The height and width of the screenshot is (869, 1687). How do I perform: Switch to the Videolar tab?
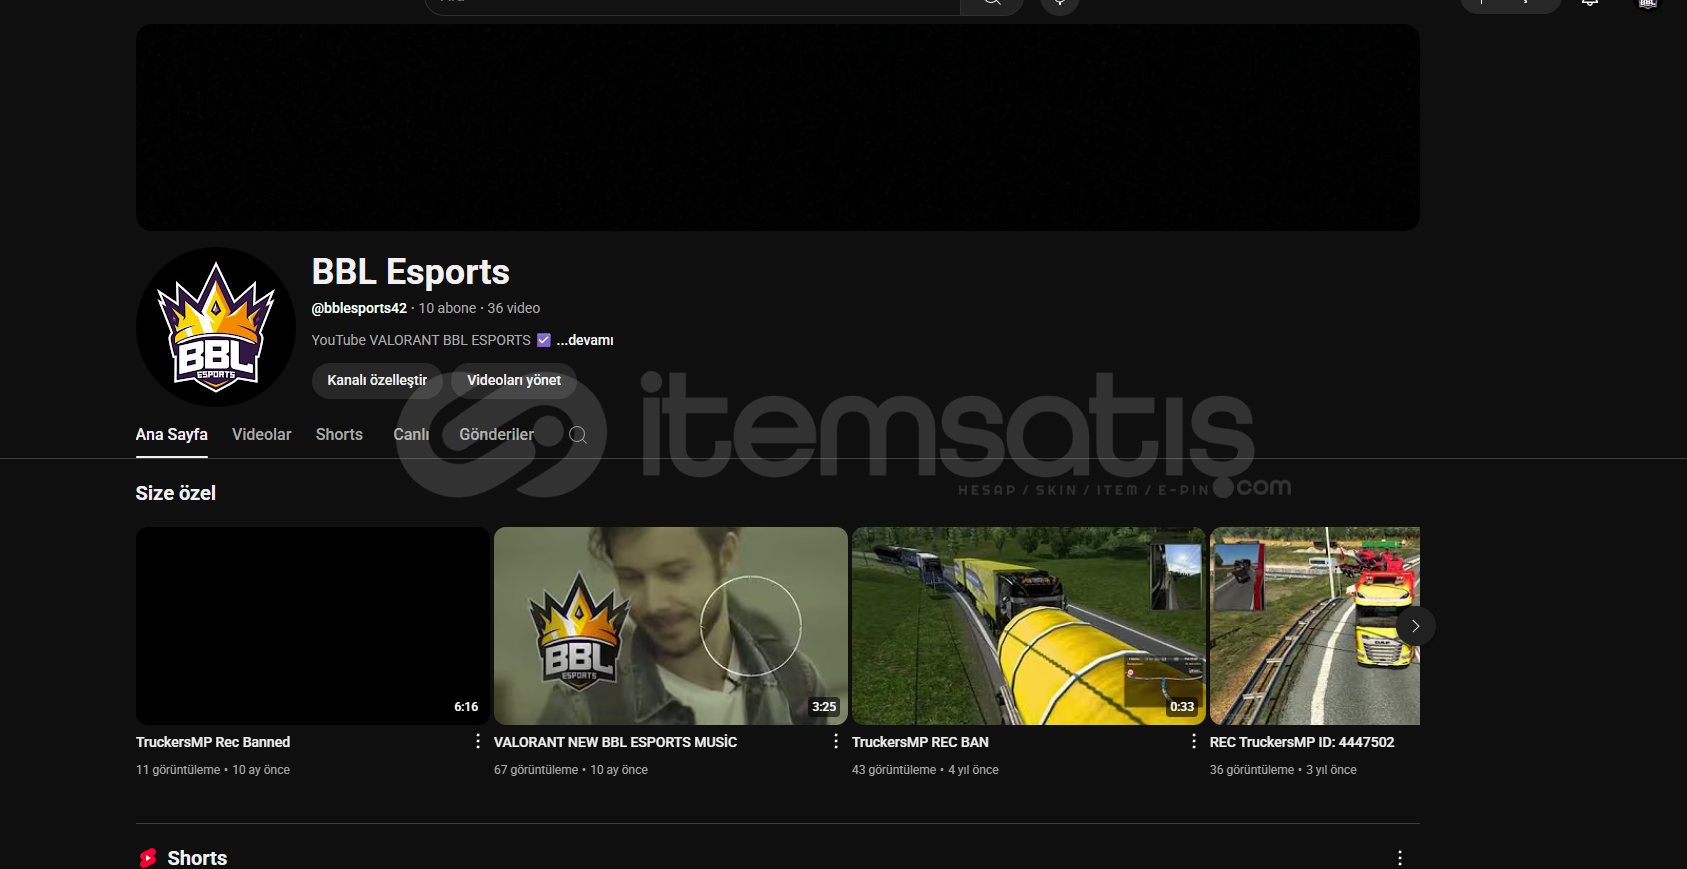[262, 435]
